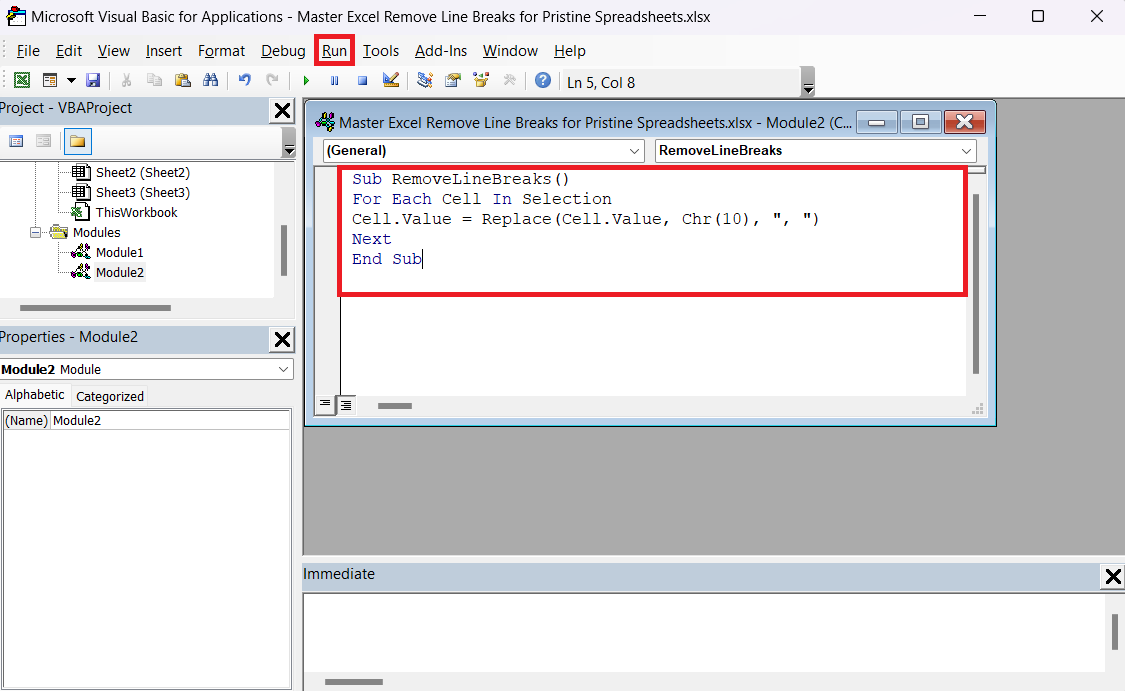This screenshot has width=1125, height=691.
Task: Switch to the Categorized properties tab
Action: pyautogui.click(x=110, y=396)
